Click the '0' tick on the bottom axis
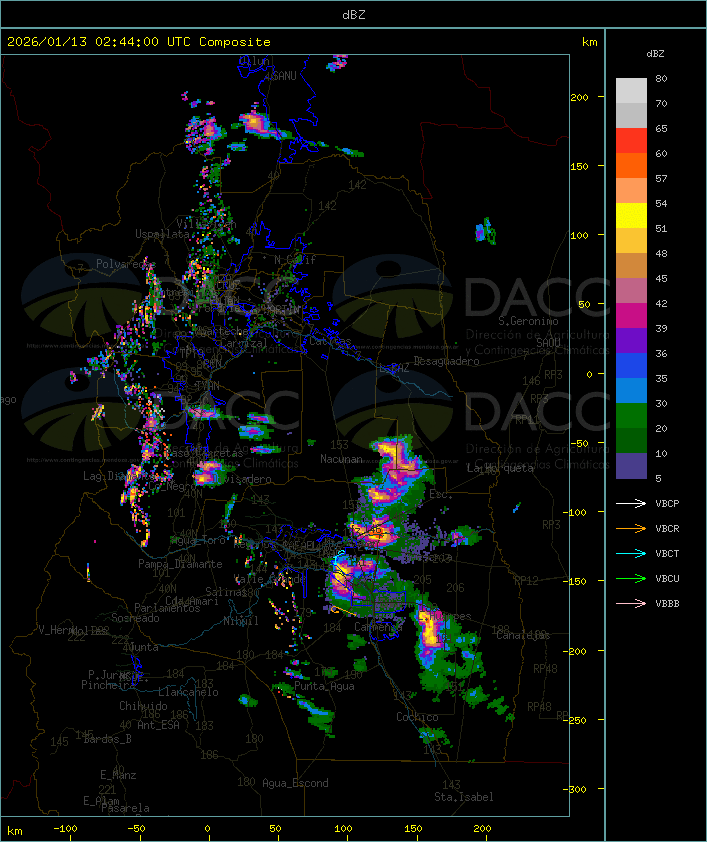Viewport: 707px width, 842px height. (x=208, y=829)
